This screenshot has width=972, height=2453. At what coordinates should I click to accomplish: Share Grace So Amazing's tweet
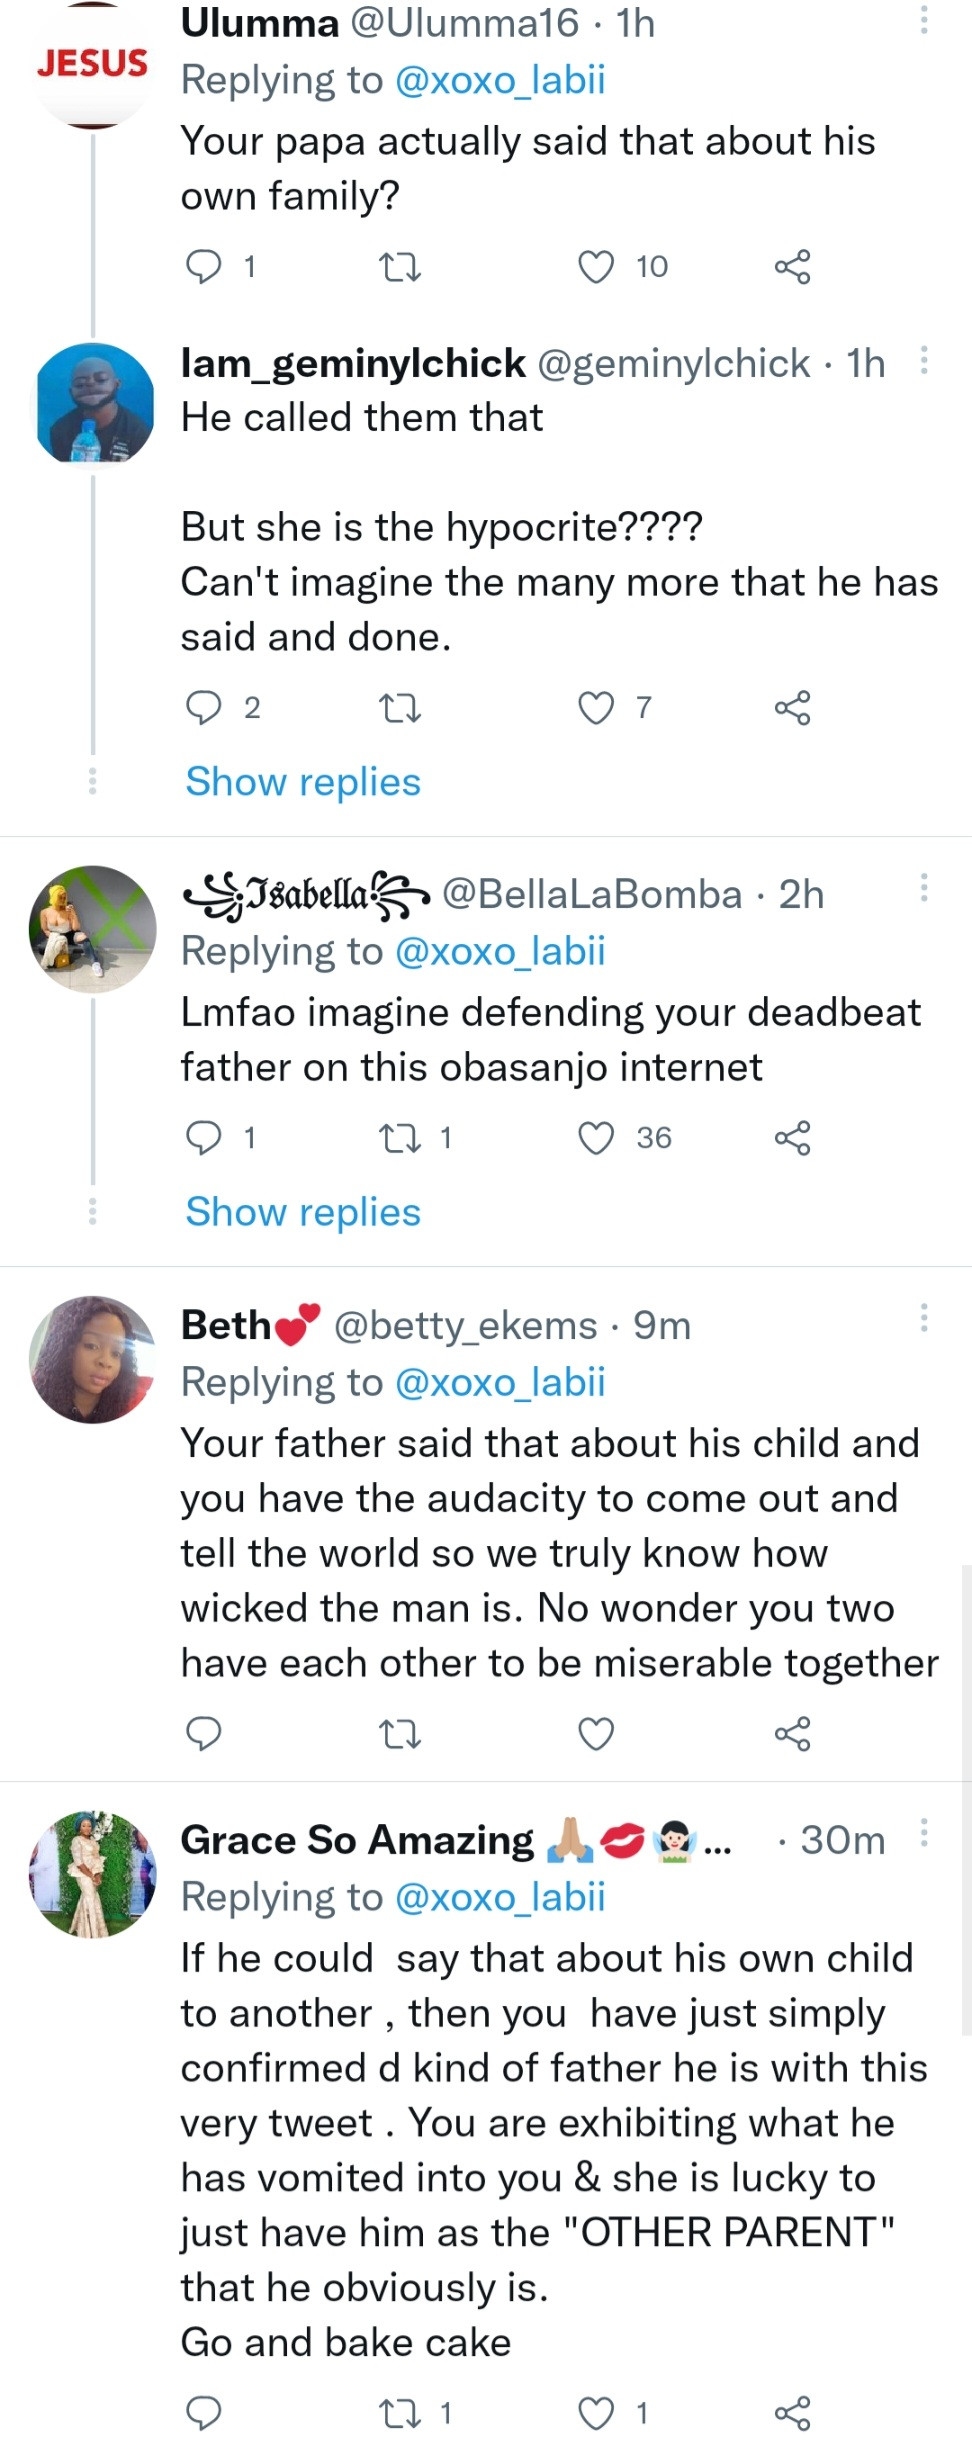[x=792, y=2413]
